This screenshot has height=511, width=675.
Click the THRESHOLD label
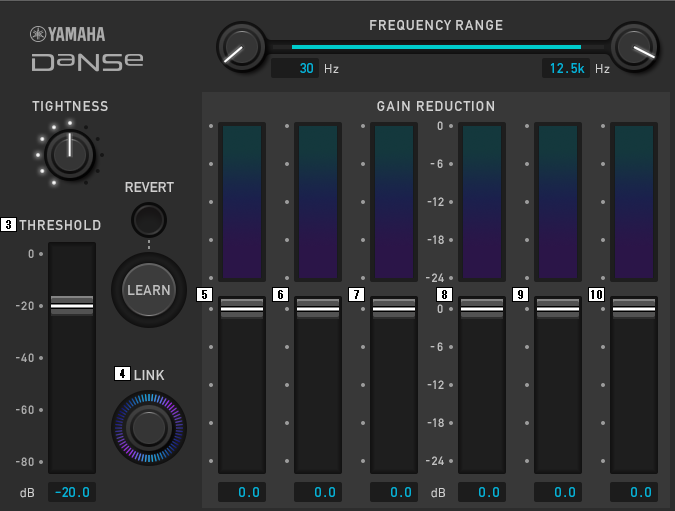[60, 225]
